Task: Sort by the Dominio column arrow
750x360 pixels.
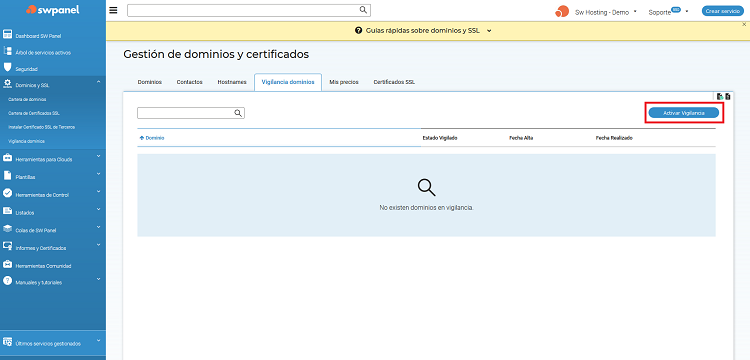Action: pos(142,138)
